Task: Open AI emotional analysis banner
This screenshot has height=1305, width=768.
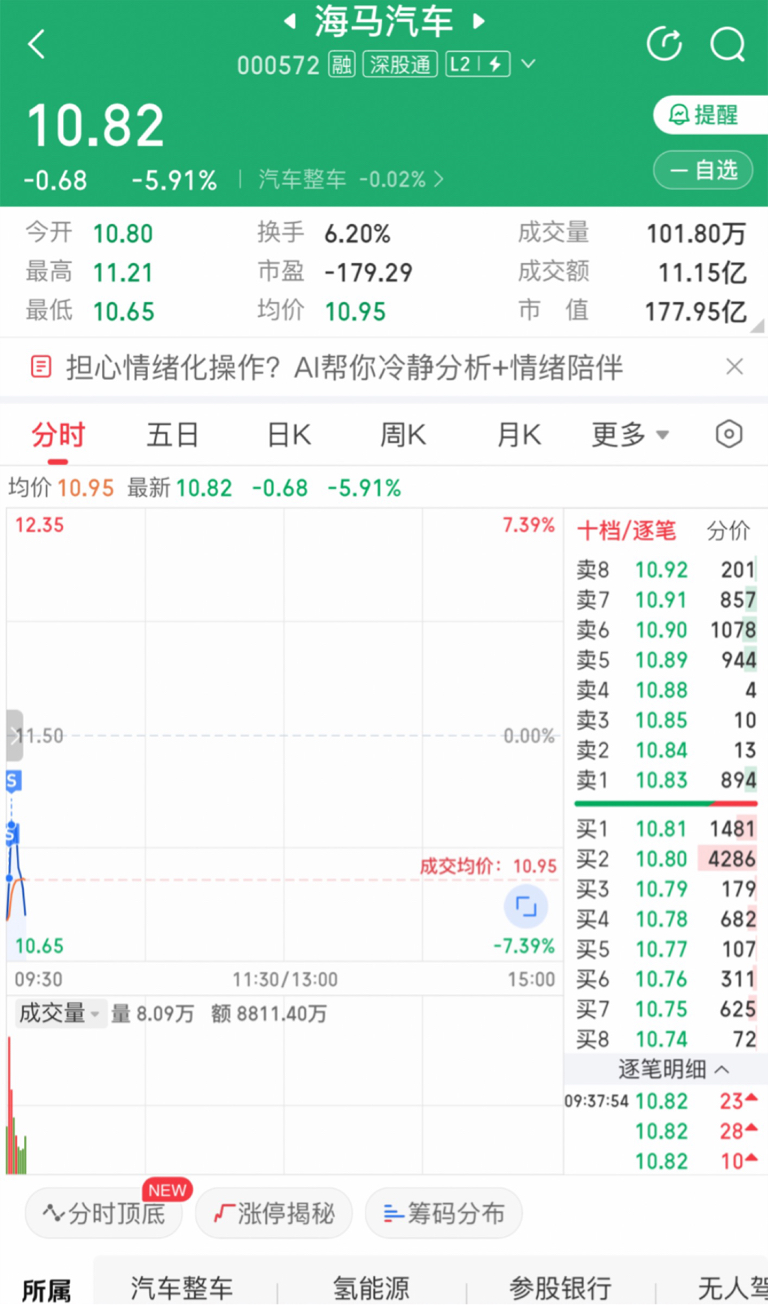Action: [x=344, y=367]
